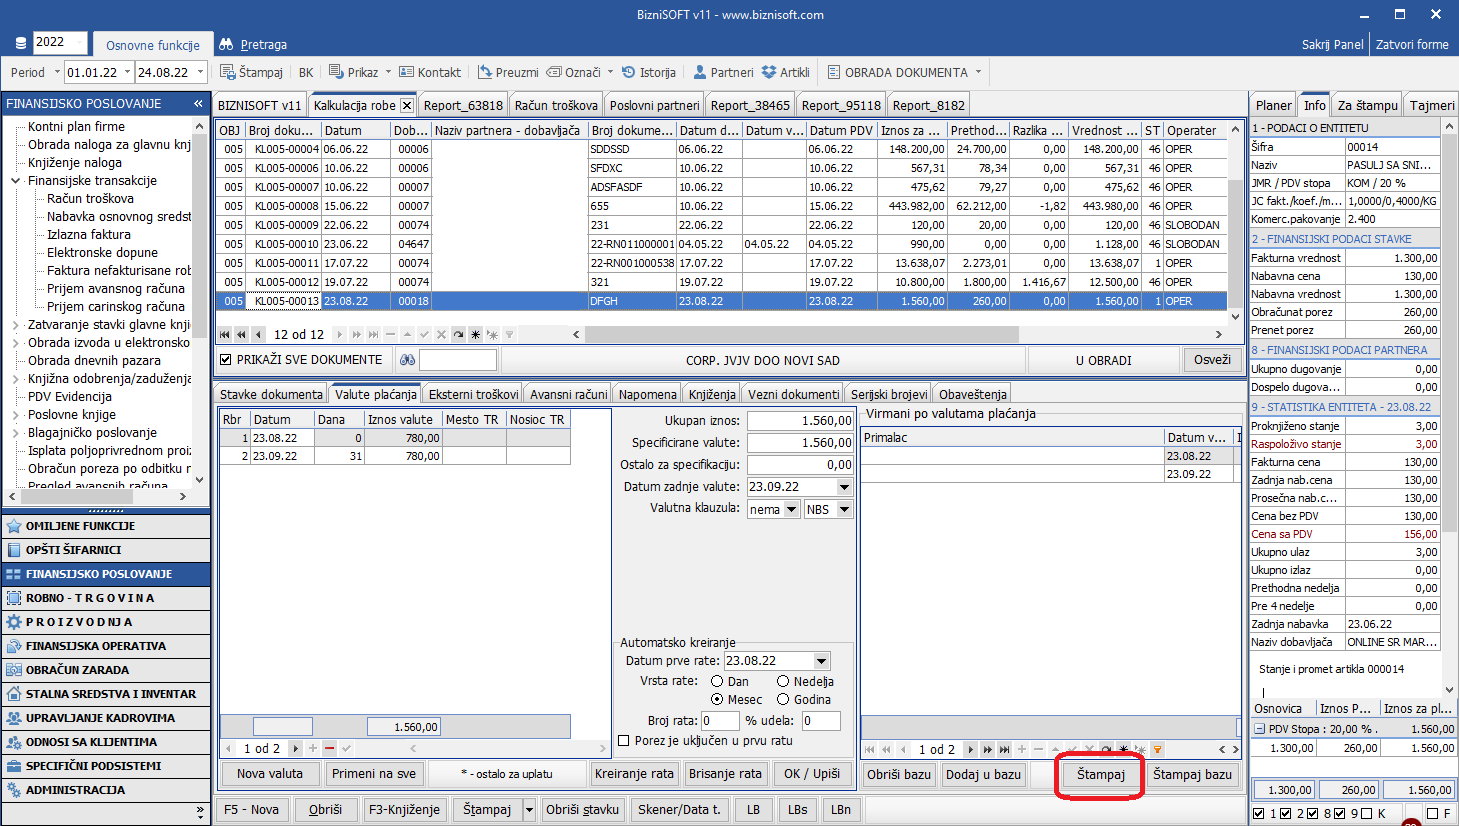Open the OBRADA DOKUMENTA dropdown menu

(978, 72)
